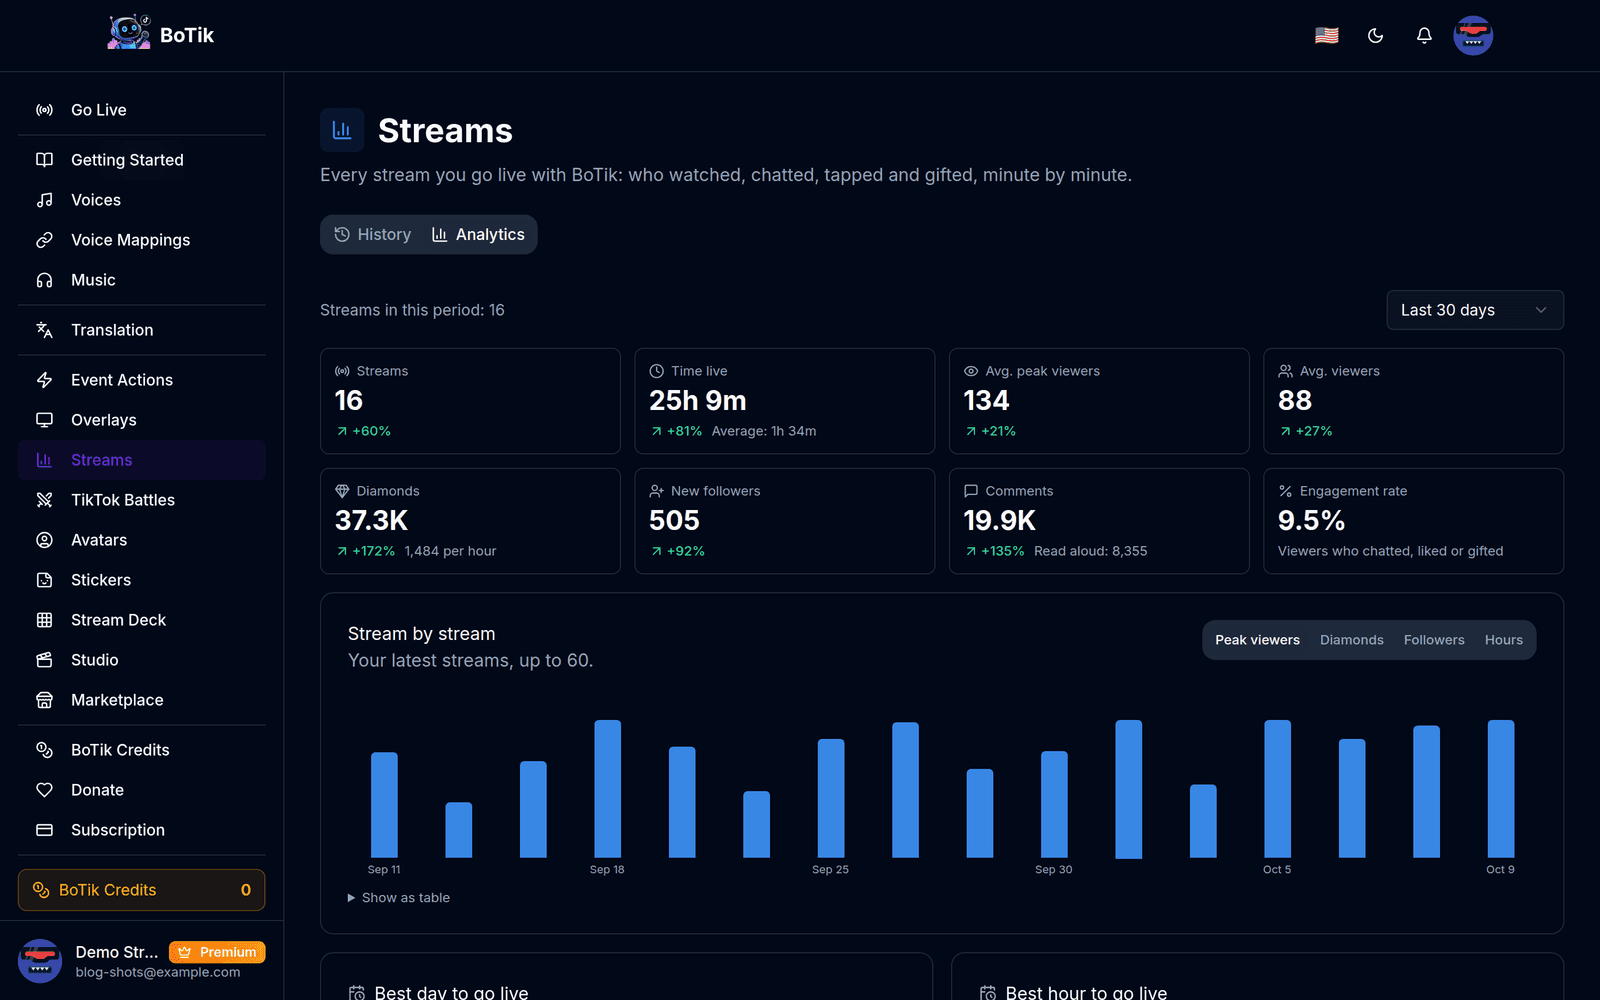Toggle dark mode with the moon icon

(1376, 36)
